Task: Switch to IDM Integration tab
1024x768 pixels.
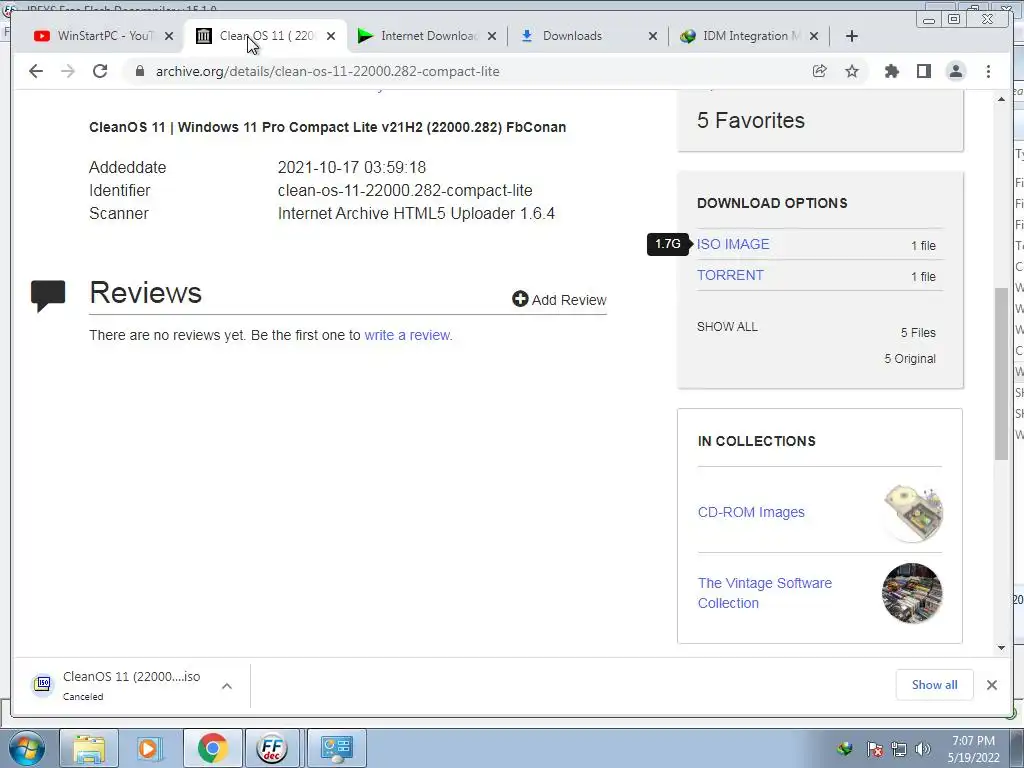Action: pyautogui.click(x=748, y=36)
